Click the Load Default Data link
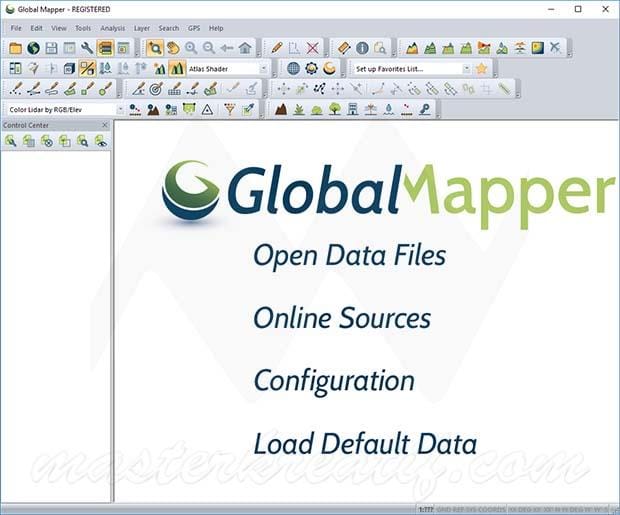The image size is (620, 515). (365, 444)
